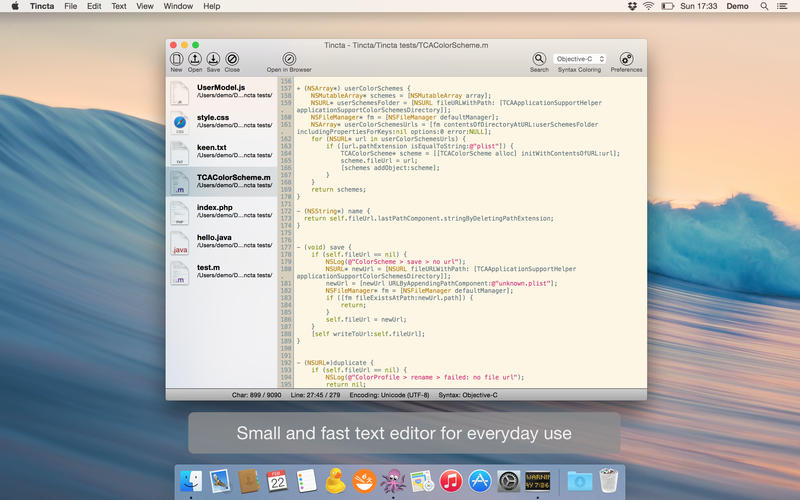Click the Demo user name in menu bar
The height and width of the screenshot is (500, 800).
click(737, 6)
